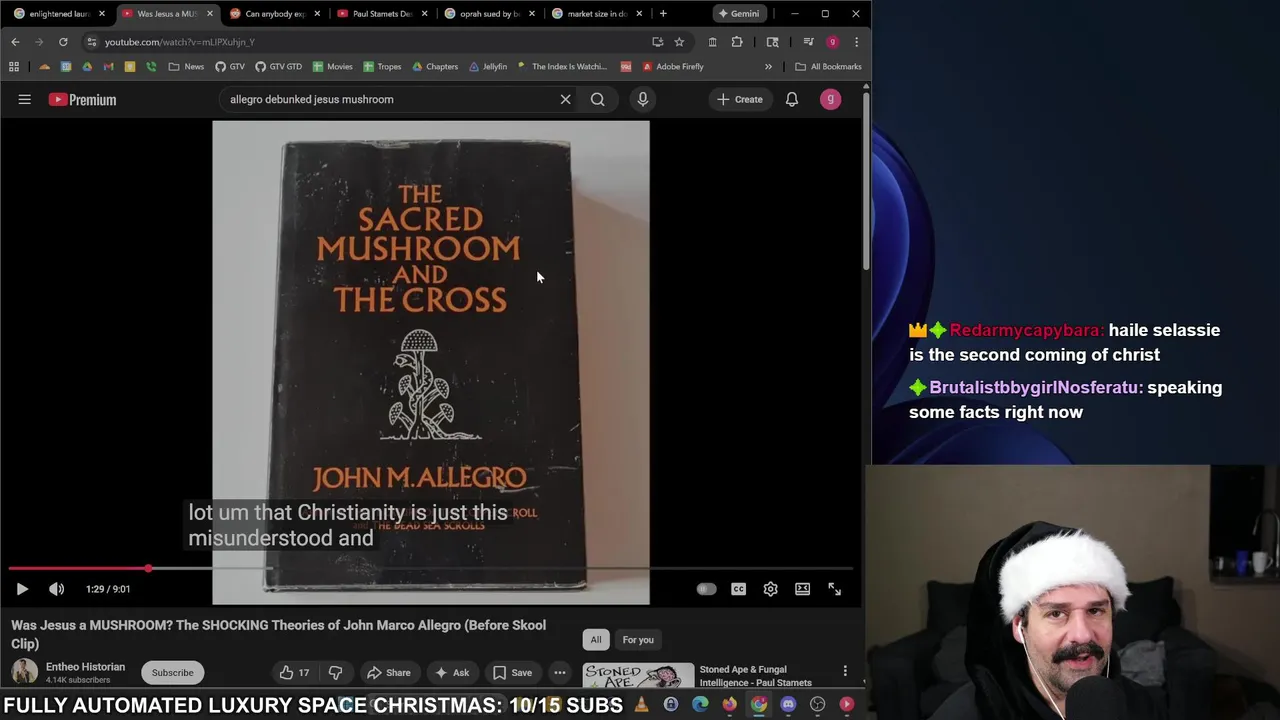Seek using the red video progress bar

pyautogui.click(x=430, y=568)
